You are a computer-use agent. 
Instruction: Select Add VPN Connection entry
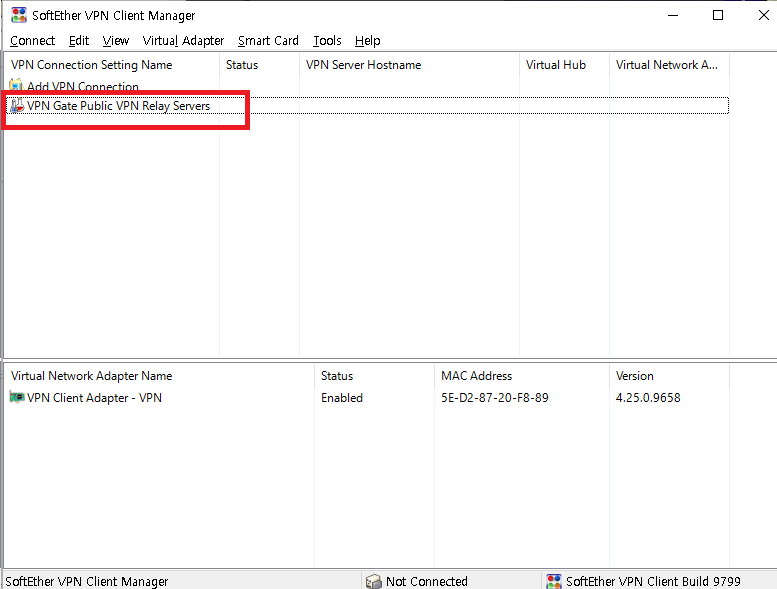[83, 86]
